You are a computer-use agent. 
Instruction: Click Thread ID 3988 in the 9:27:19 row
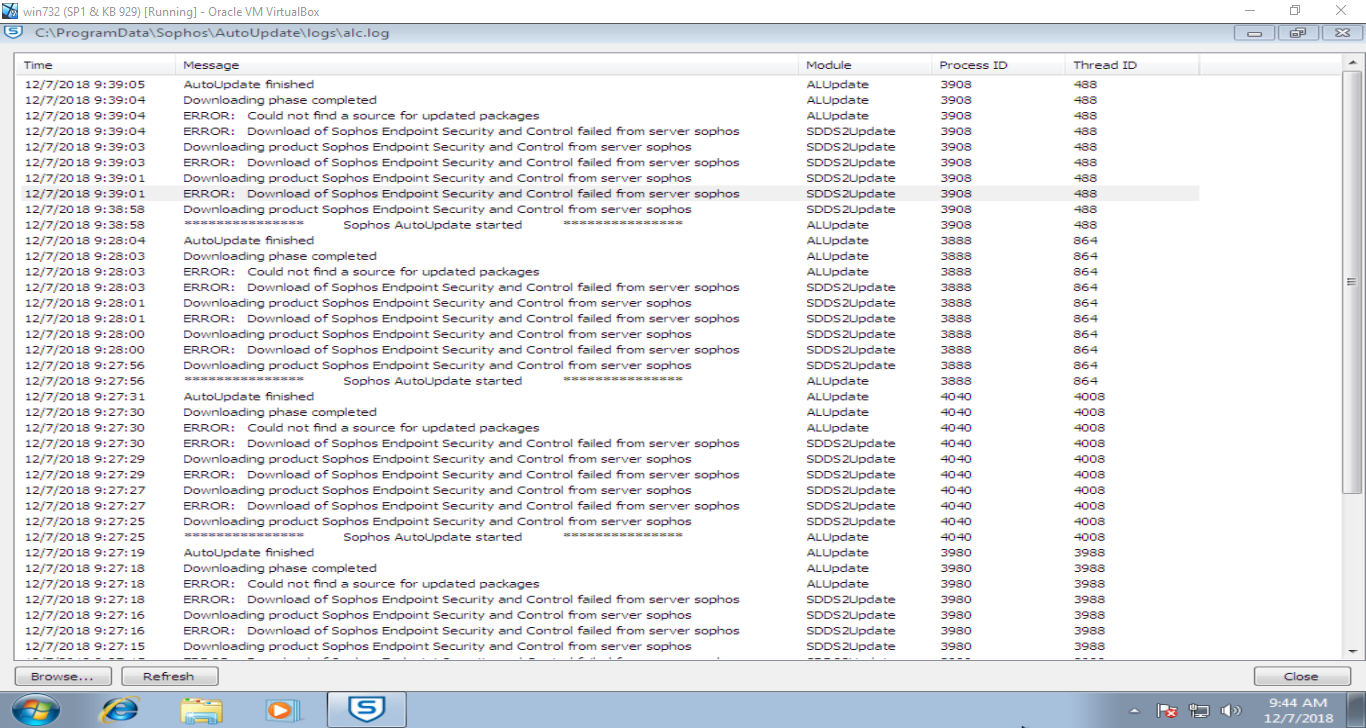(x=1089, y=553)
